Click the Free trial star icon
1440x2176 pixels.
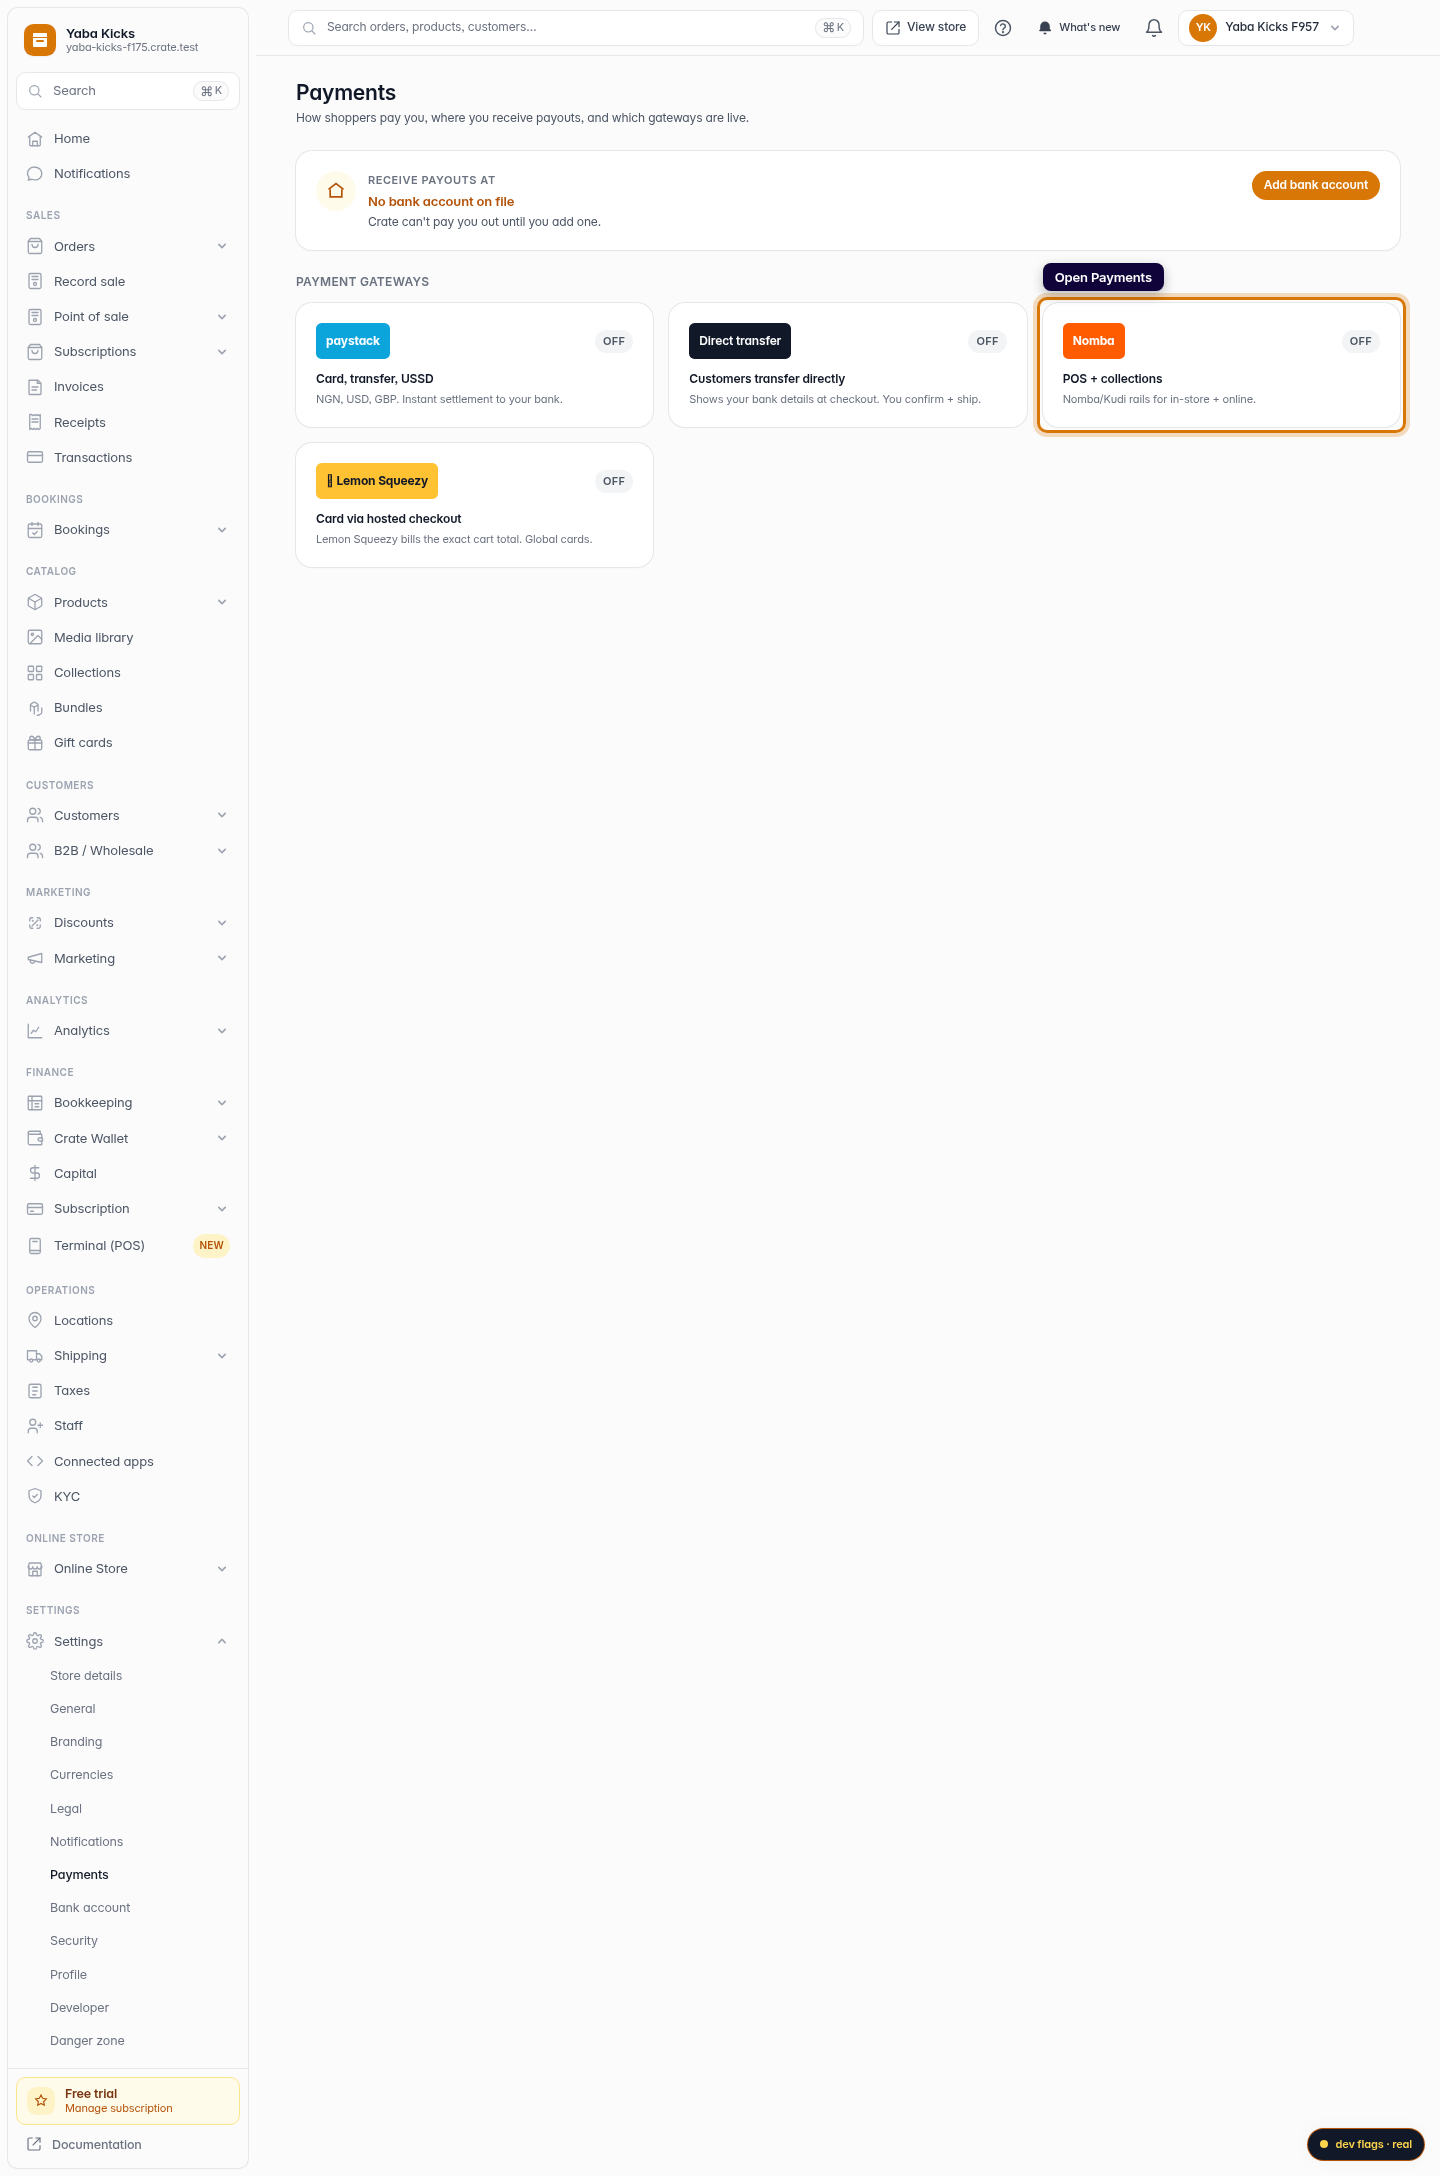pos(41,2101)
